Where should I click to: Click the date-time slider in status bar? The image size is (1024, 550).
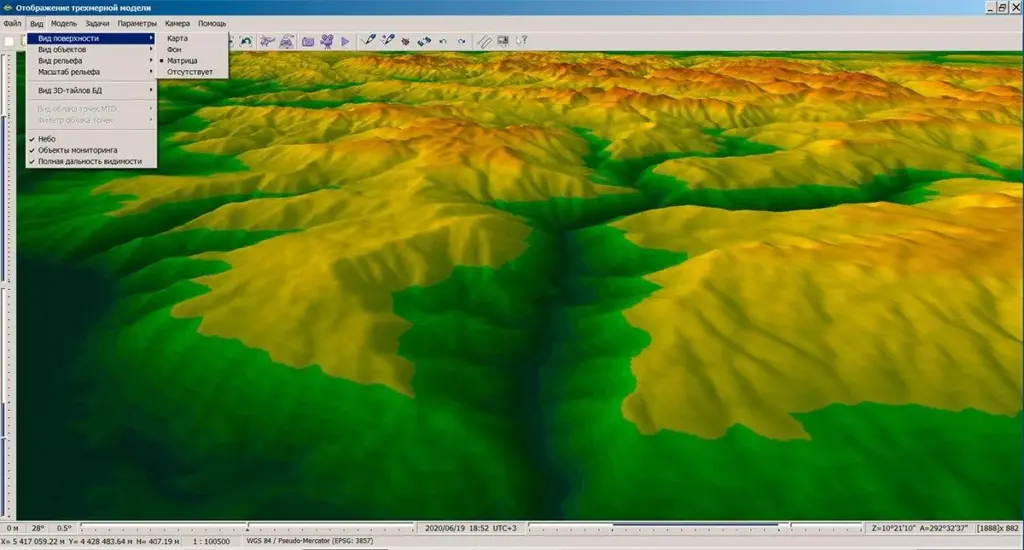250,527
